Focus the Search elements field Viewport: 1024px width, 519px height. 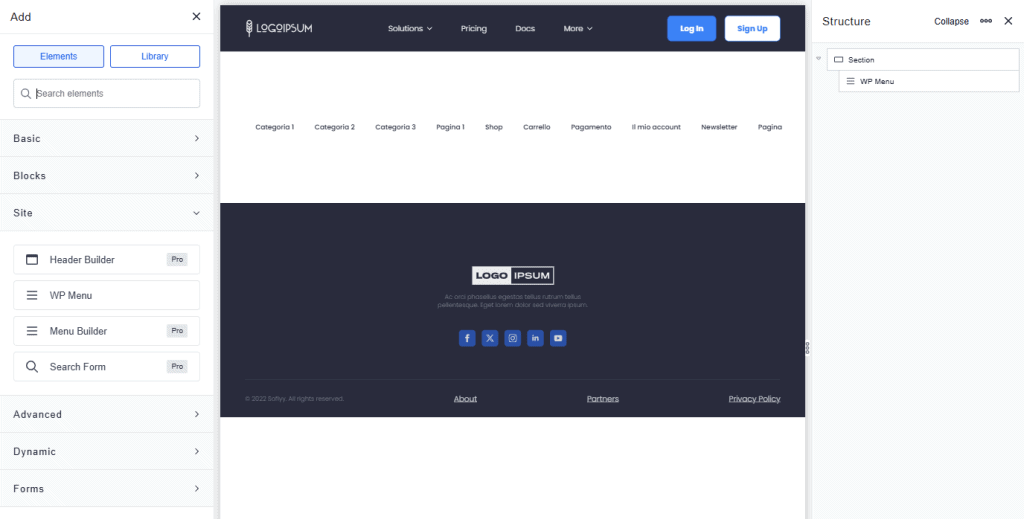pos(106,93)
